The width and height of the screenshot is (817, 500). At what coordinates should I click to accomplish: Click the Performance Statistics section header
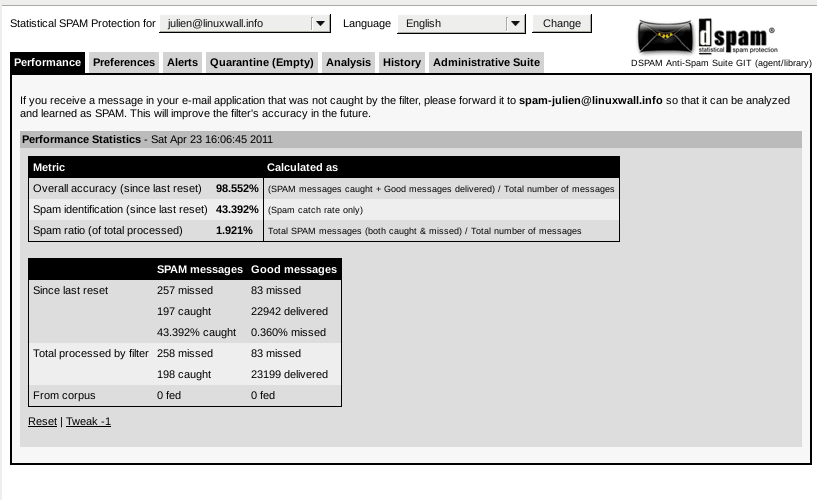(81, 139)
